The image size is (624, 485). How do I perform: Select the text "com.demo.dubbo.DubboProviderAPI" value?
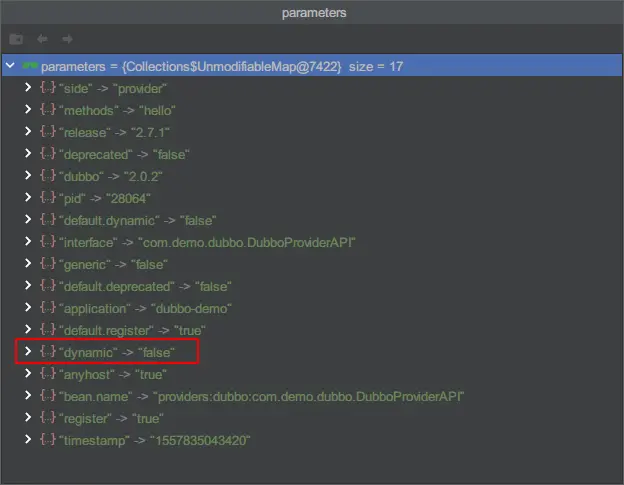click(x=247, y=242)
